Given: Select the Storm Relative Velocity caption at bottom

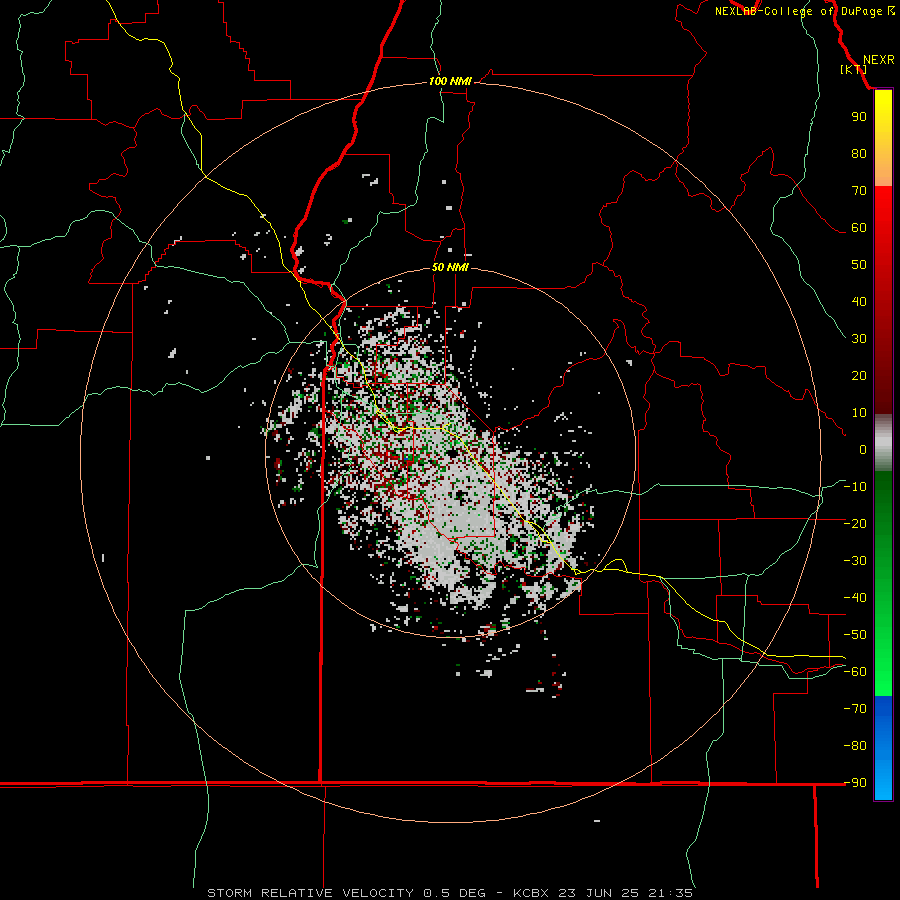Looking at the screenshot, I should point(450,893).
